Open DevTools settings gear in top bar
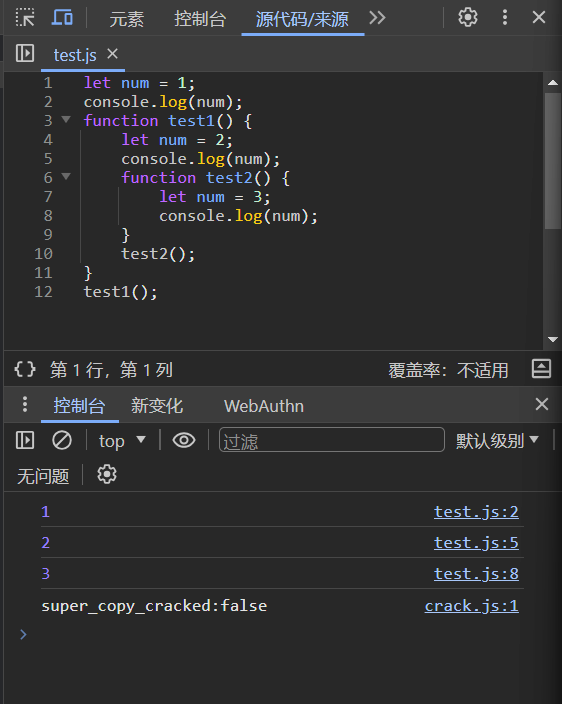The height and width of the screenshot is (704, 562). point(468,18)
